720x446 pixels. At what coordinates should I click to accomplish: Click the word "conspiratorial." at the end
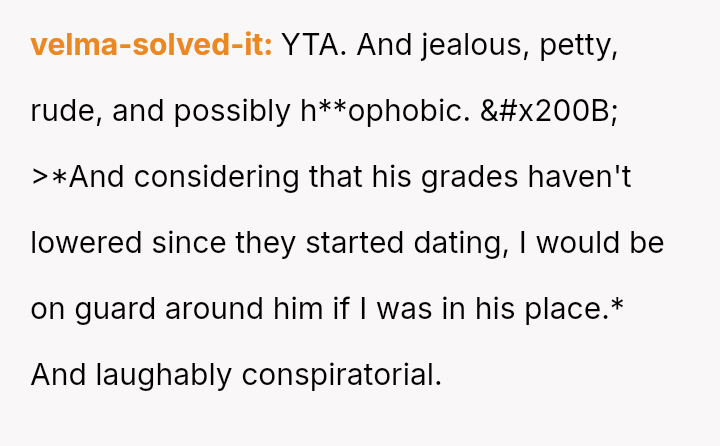[x=341, y=375]
